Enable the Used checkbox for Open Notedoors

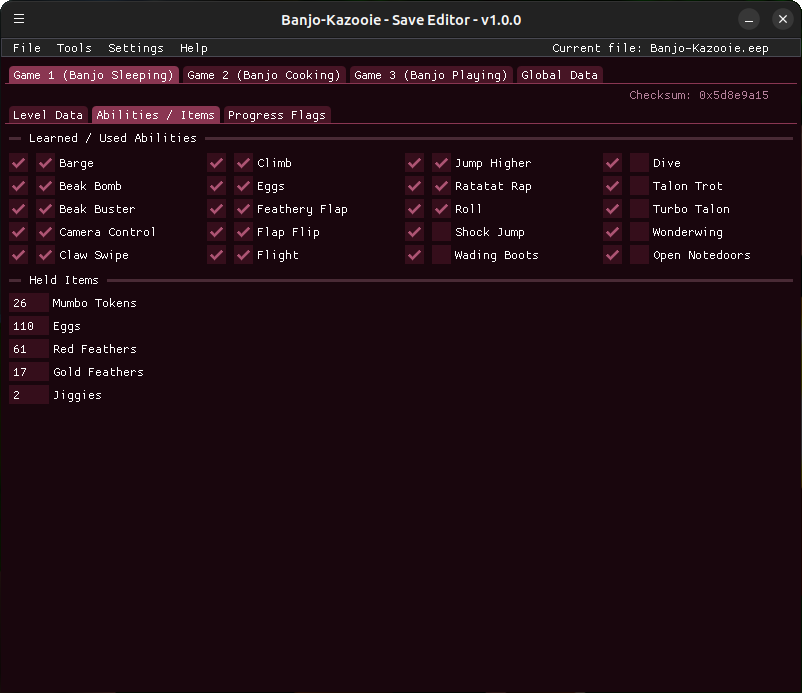coord(639,255)
